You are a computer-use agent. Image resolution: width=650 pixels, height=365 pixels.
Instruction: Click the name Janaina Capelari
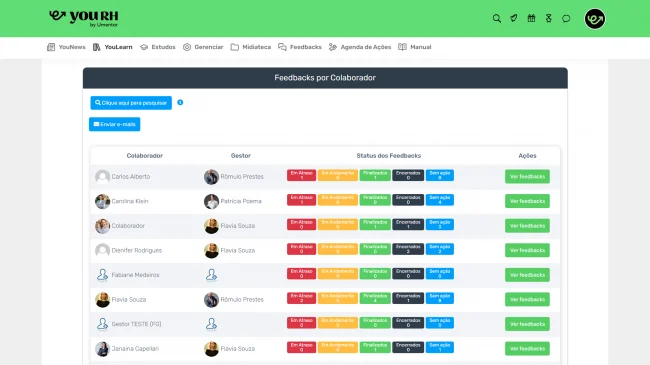click(x=135, y=349)
